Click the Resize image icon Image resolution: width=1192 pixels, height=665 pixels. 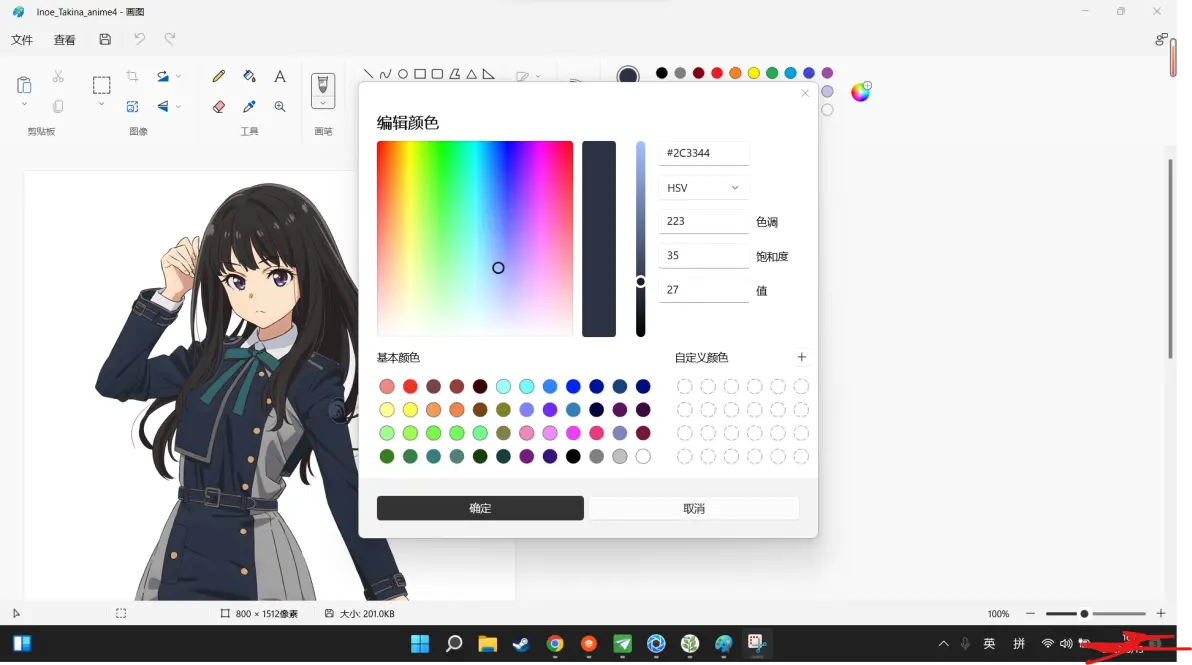pos(132,106)
